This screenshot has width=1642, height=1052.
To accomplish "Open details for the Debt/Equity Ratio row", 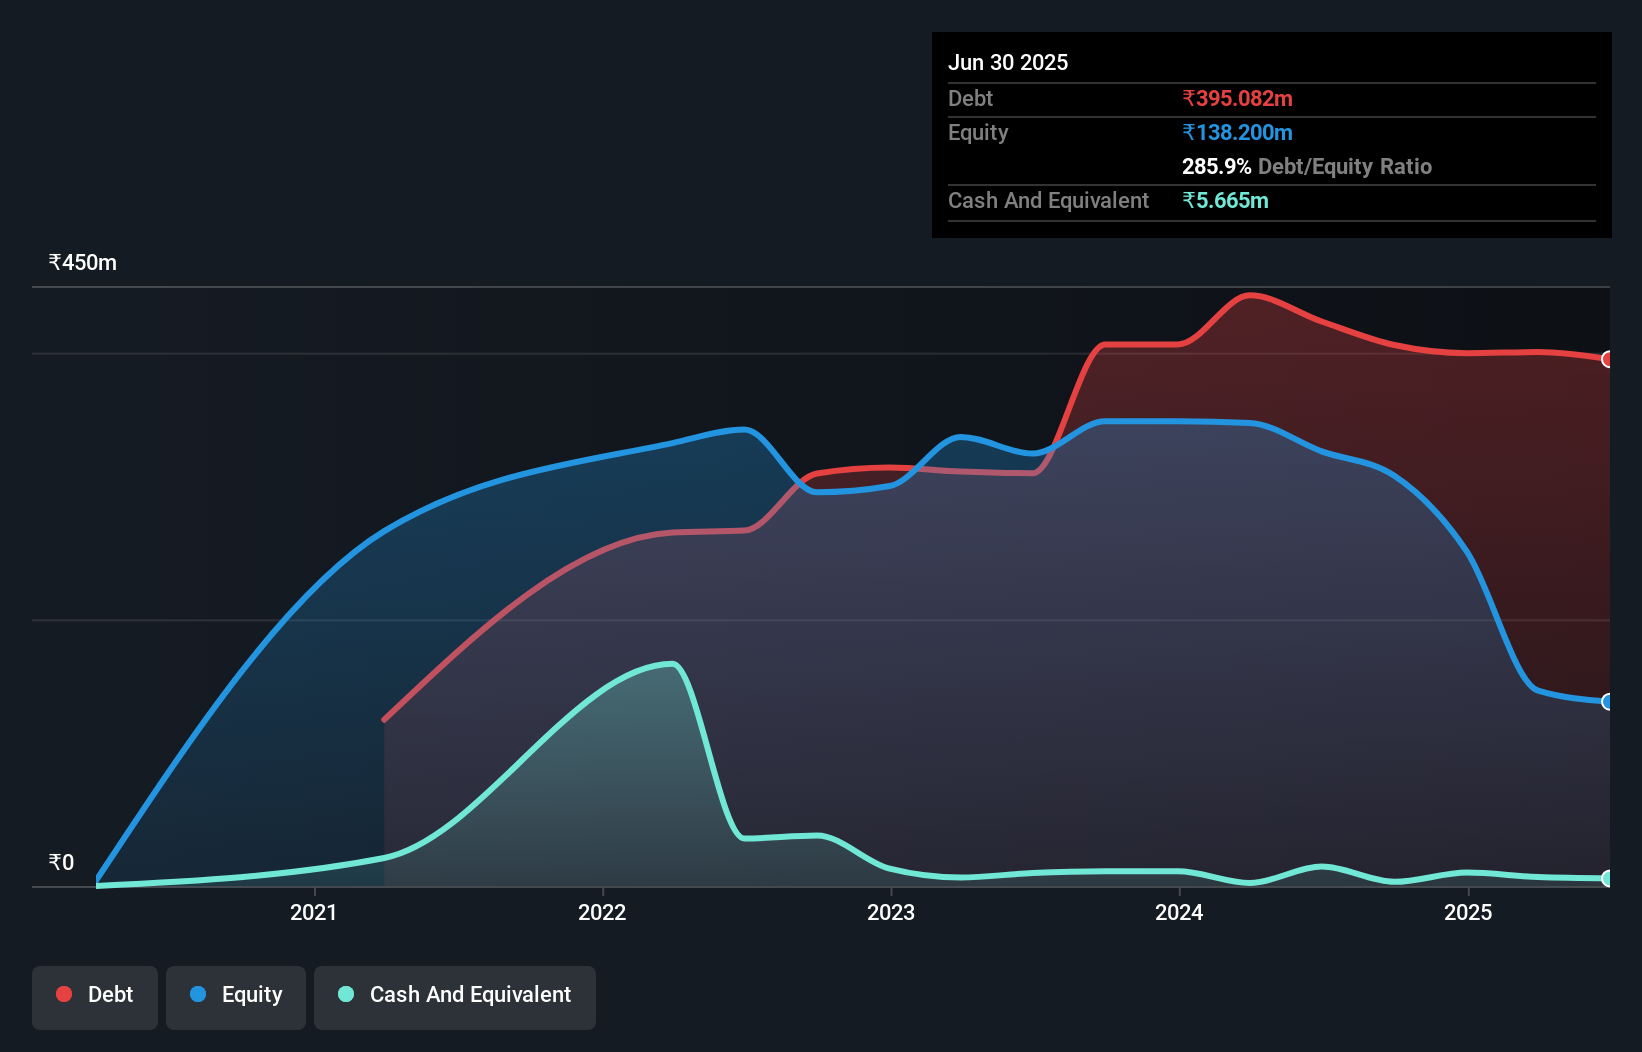I will [x=1307, y=166].
